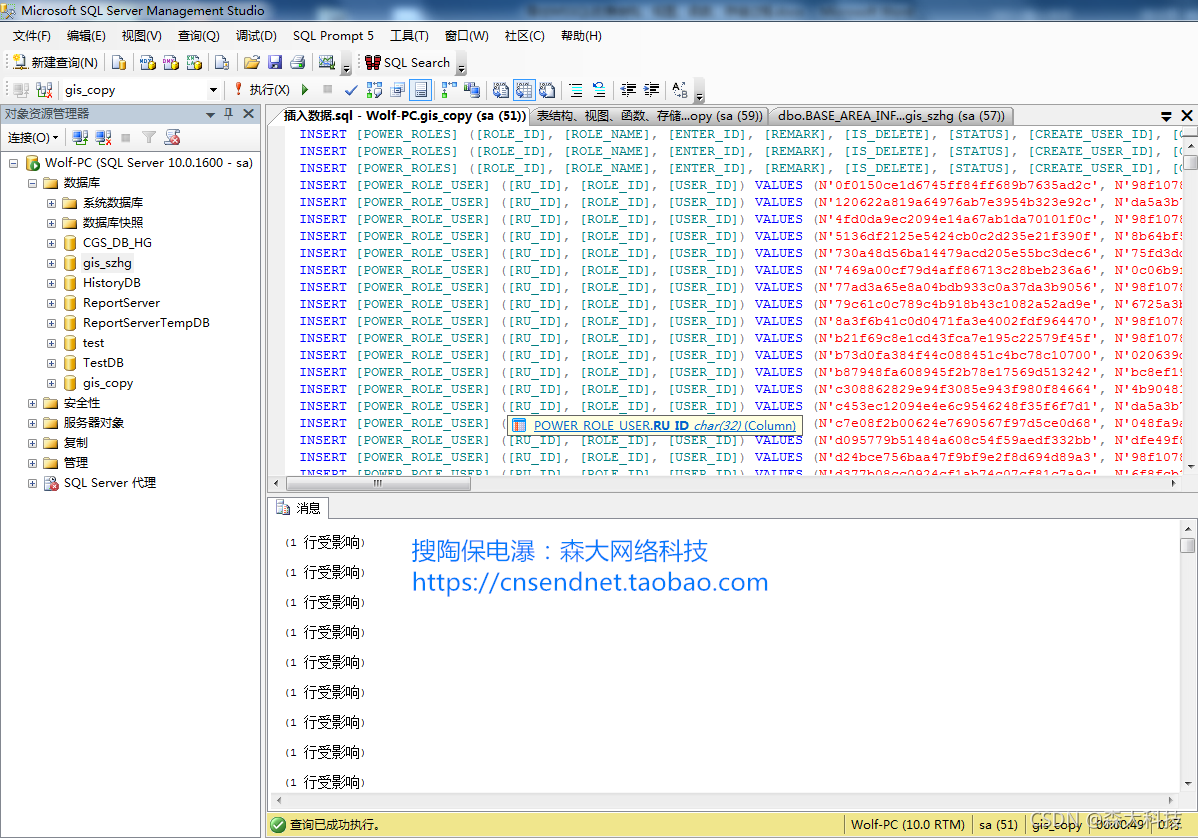Uncomment the selected lines
1198x838 pixels.
[599, 90]
